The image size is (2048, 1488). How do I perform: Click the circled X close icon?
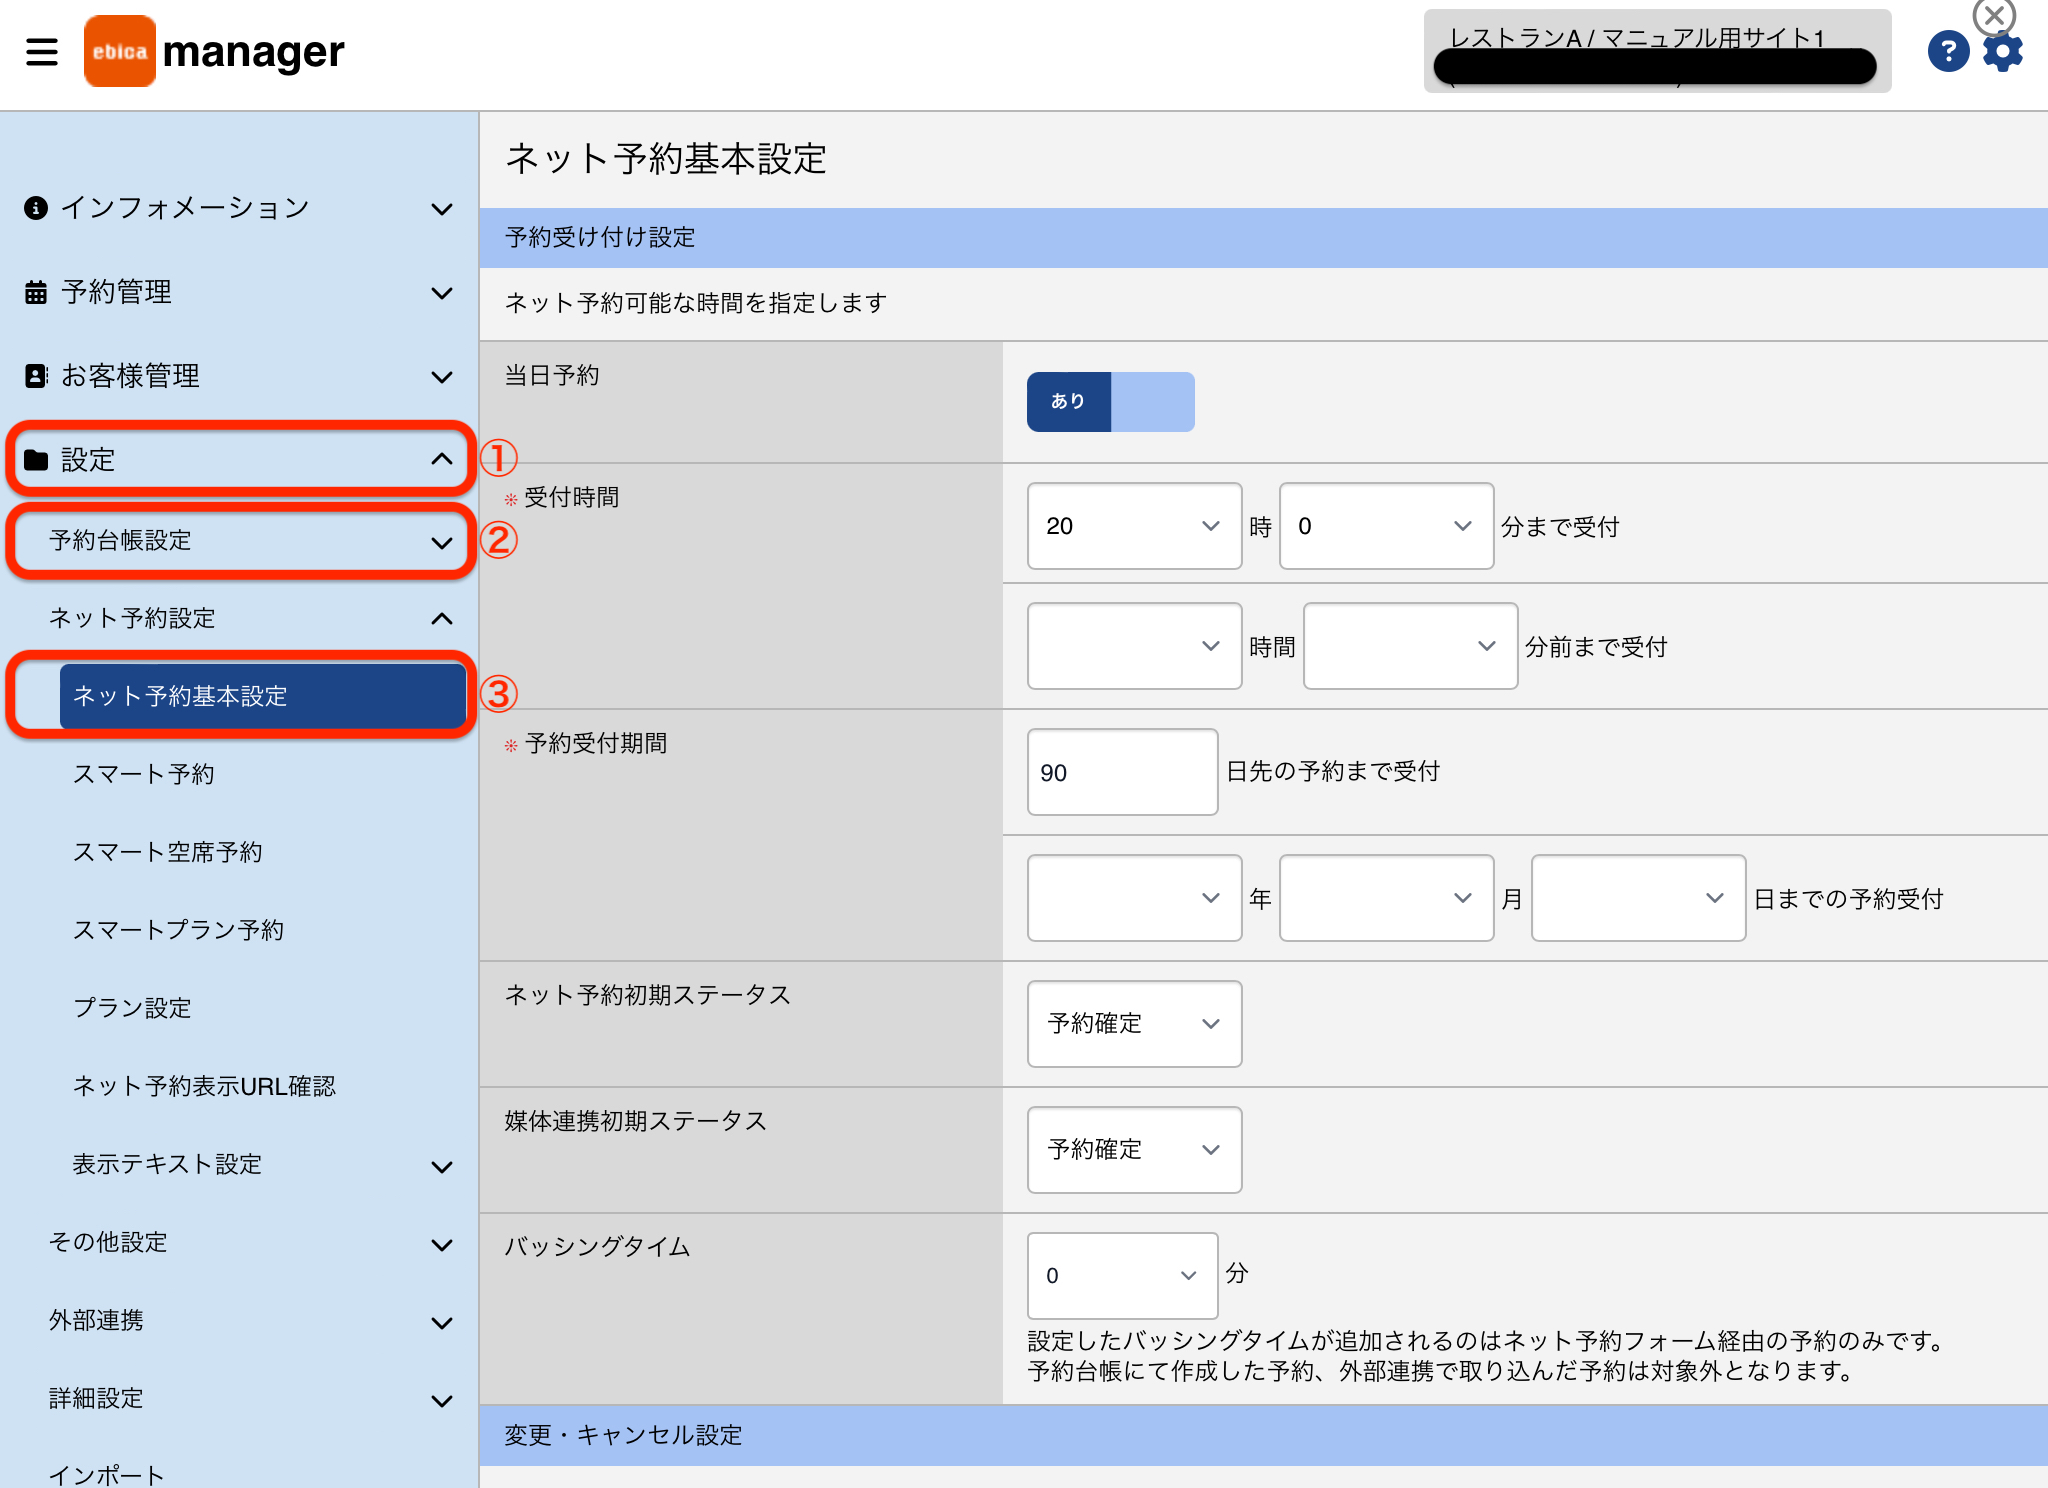pos(1994,16)
